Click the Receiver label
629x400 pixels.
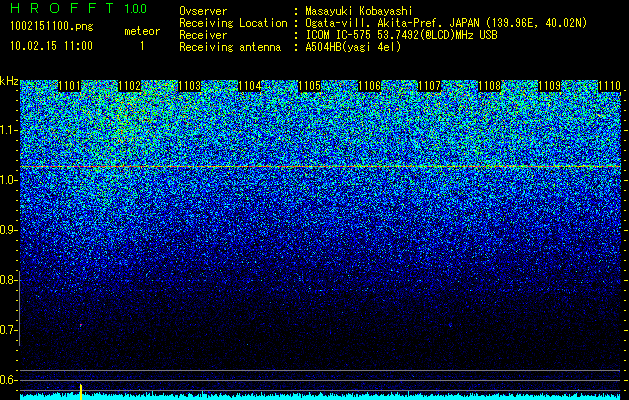(x=203, y=35)
